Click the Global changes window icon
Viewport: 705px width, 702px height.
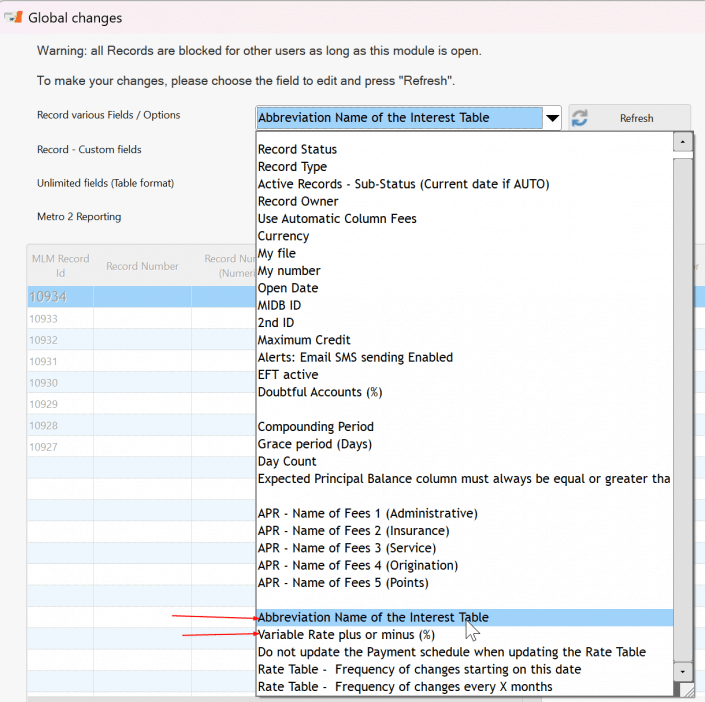13,17
